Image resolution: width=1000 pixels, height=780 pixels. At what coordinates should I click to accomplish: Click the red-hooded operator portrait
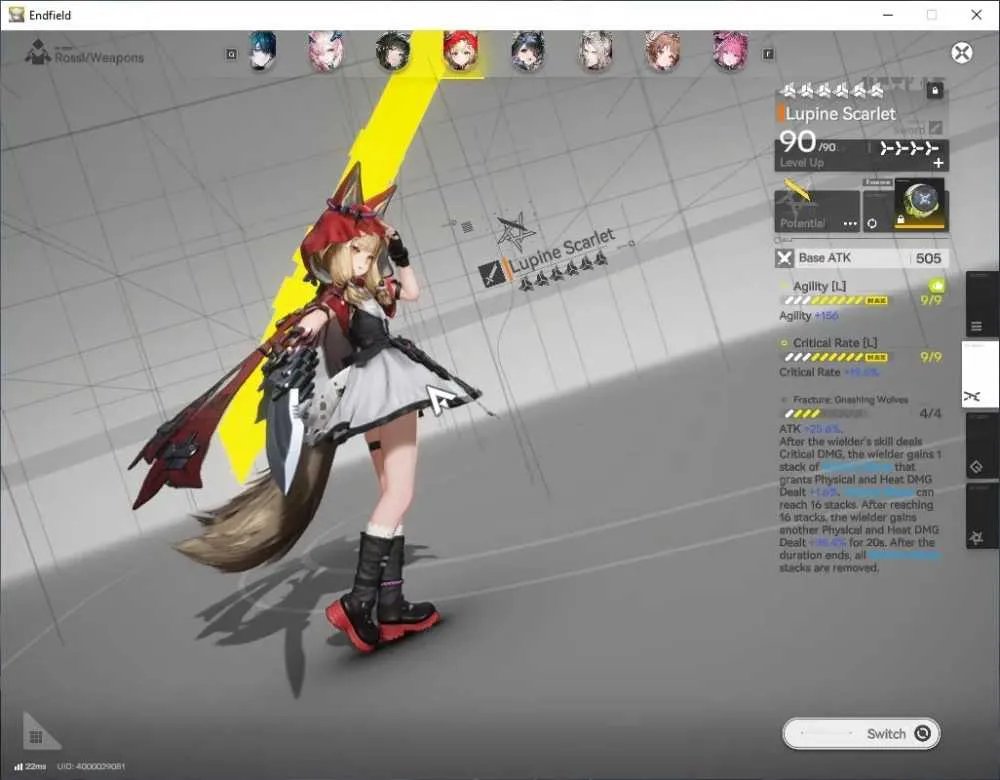click(460, 51)
